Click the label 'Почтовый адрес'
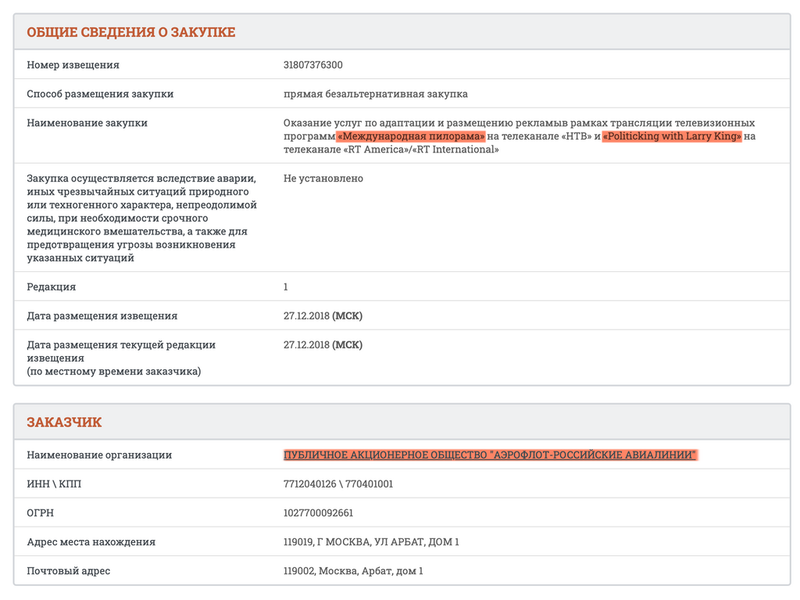Screen dimensions: 800x600 [68, 571]
